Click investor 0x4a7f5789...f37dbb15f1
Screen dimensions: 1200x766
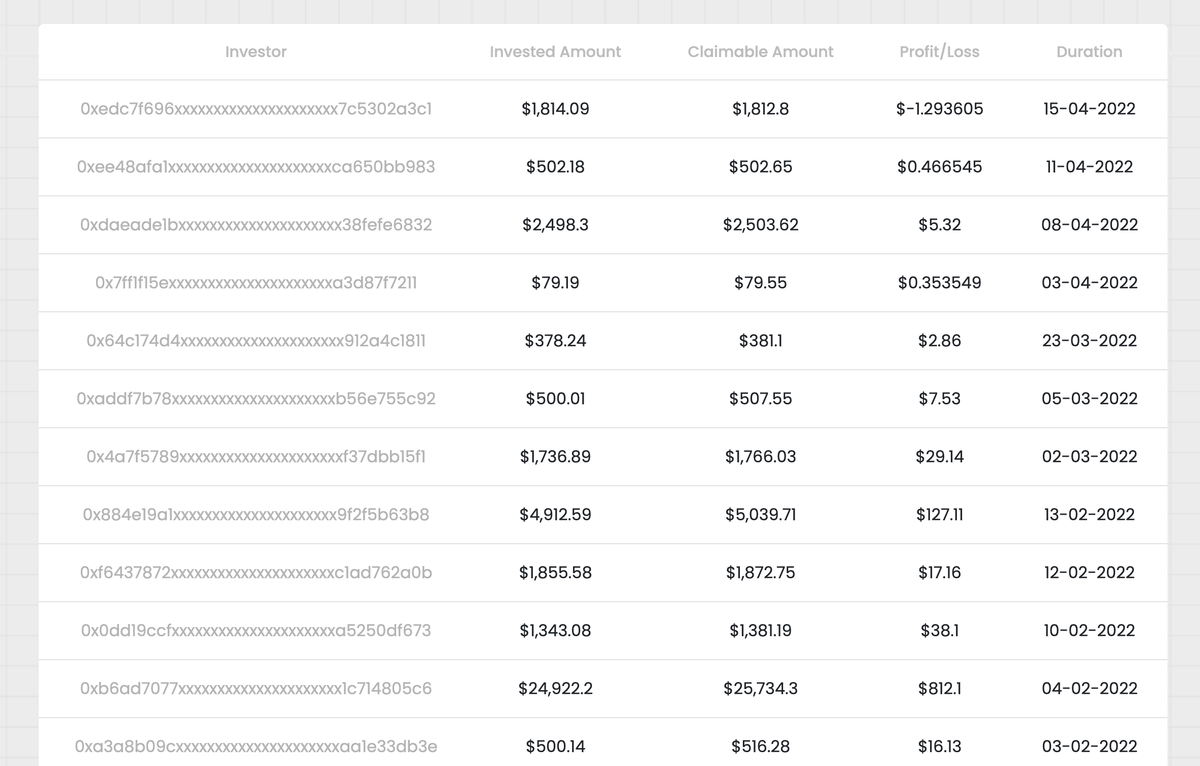pyautogui.click(x=256, y=457)
